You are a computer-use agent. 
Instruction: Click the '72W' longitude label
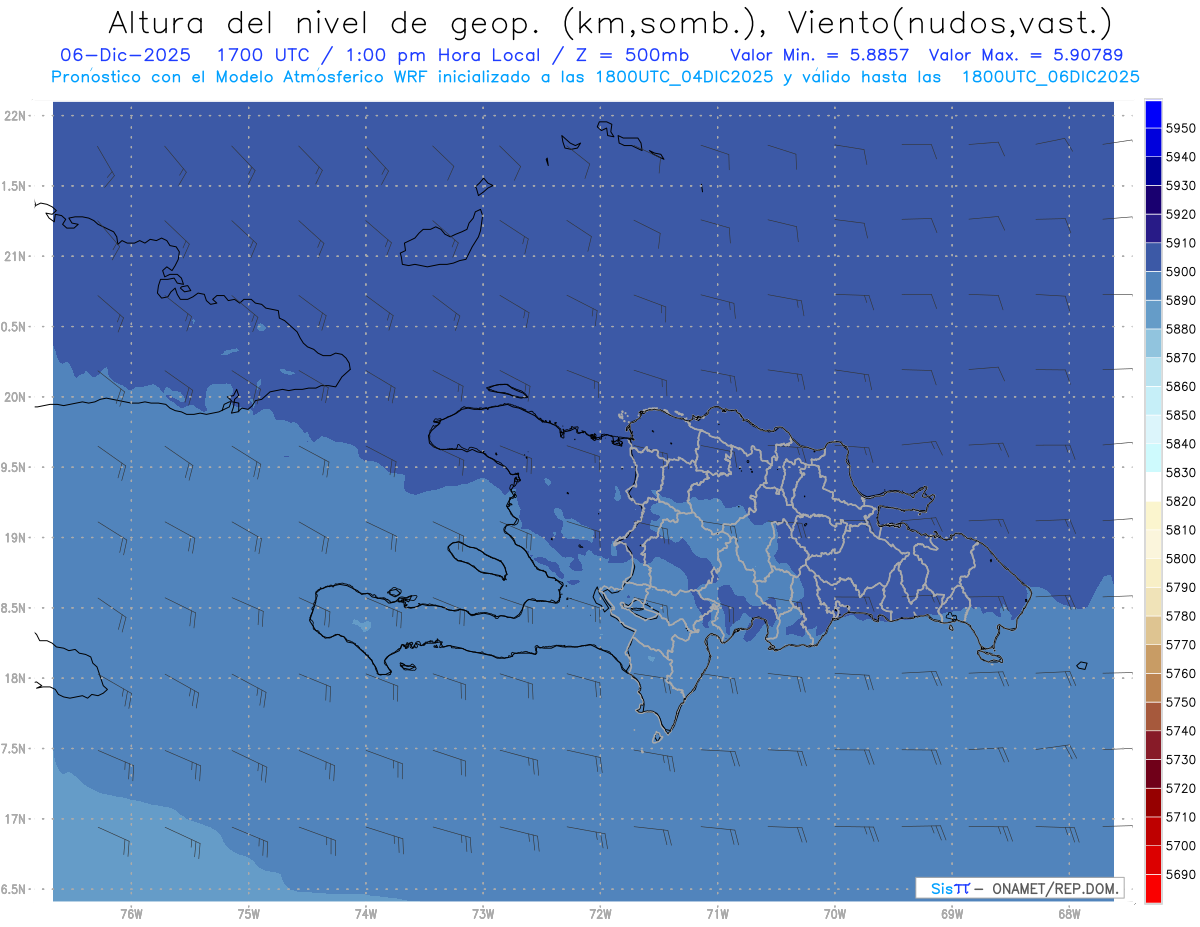pos(600,914)
